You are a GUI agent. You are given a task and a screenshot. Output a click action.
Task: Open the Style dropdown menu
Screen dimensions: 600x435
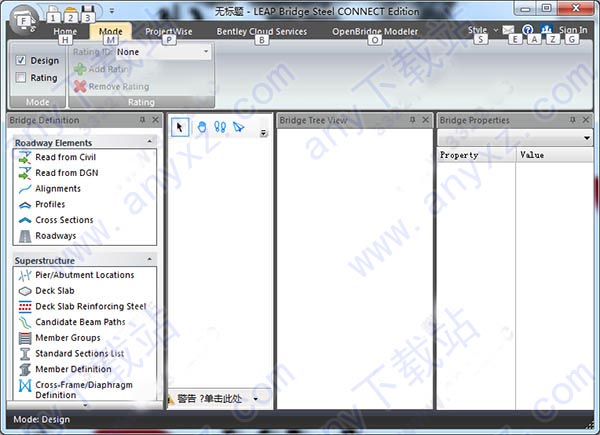tap(481, 30)
